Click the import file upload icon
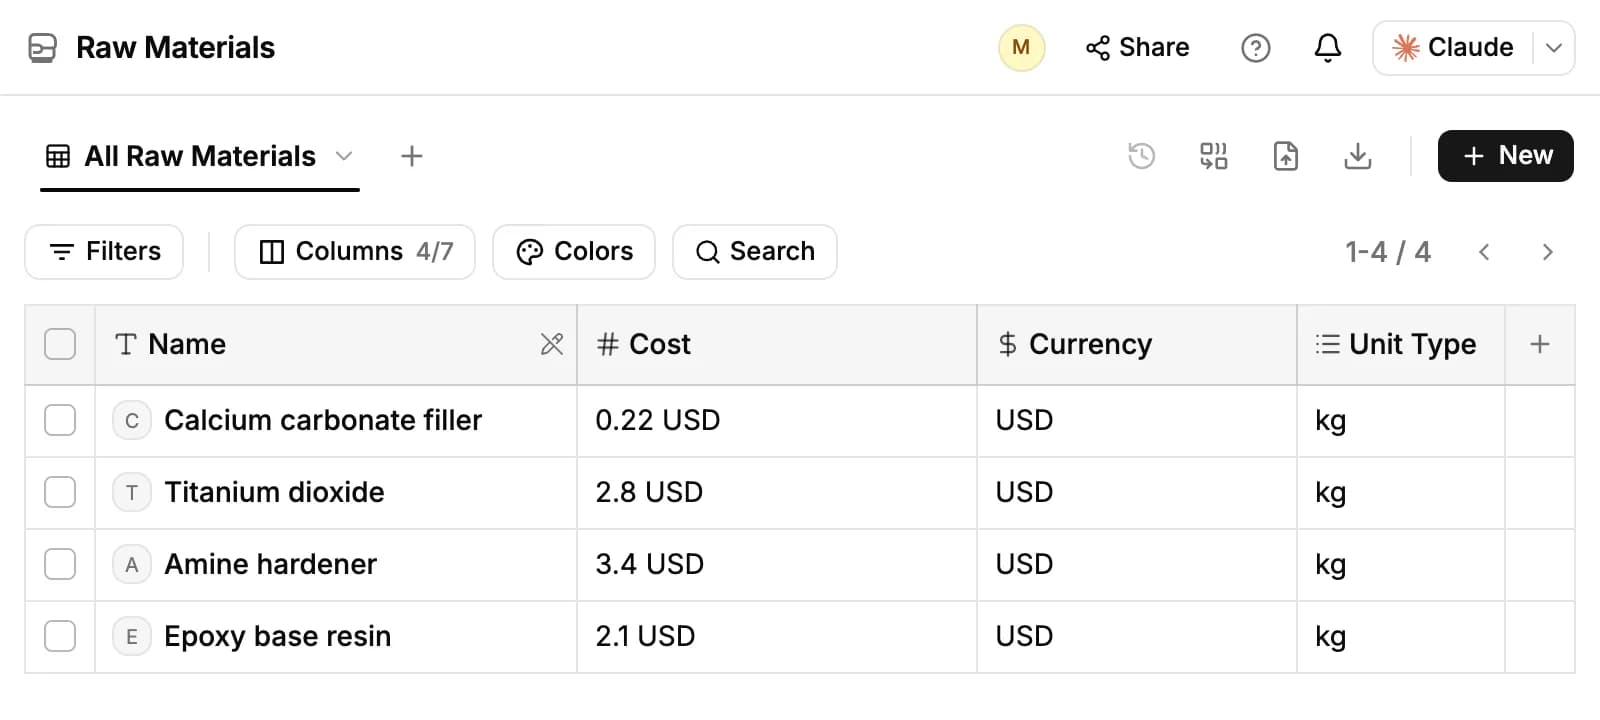This screenshot has width=1600, height=720. tap(1285, 156)
